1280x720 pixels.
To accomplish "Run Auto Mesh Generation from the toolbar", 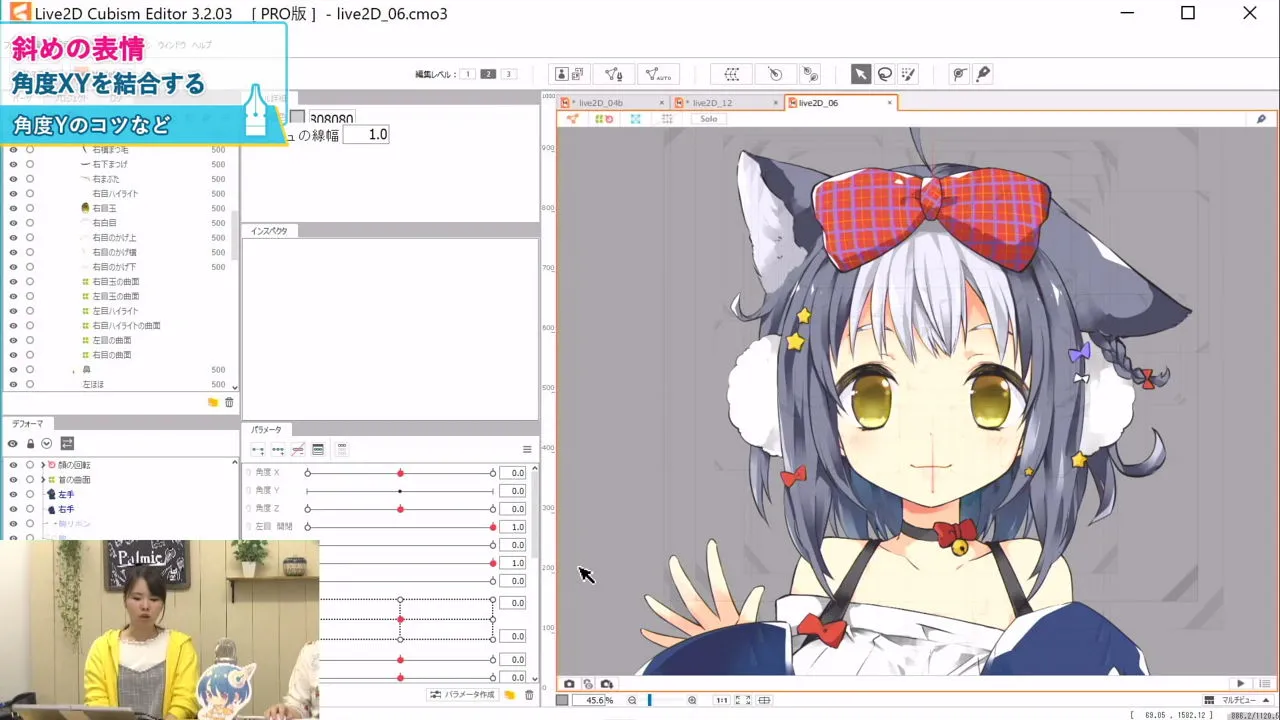I will tap(656, 73).
